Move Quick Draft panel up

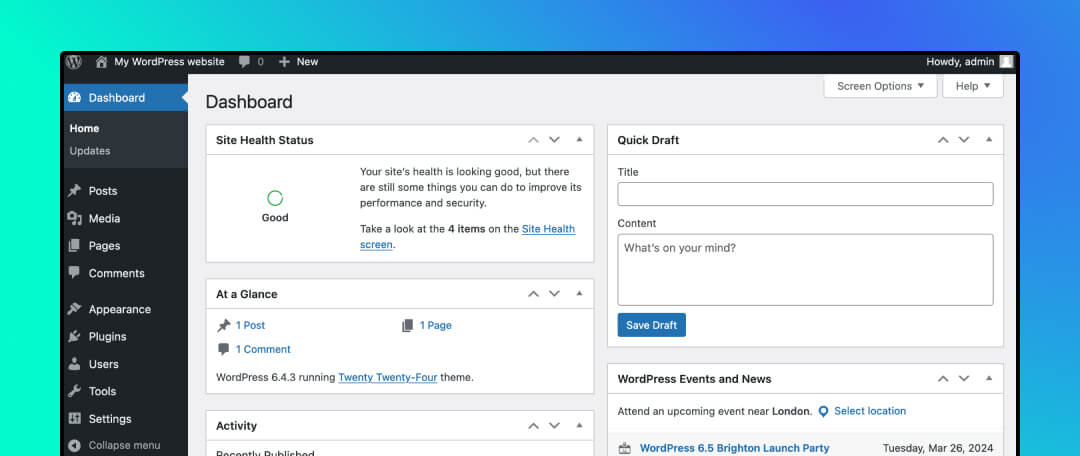(x=943, y=140)
